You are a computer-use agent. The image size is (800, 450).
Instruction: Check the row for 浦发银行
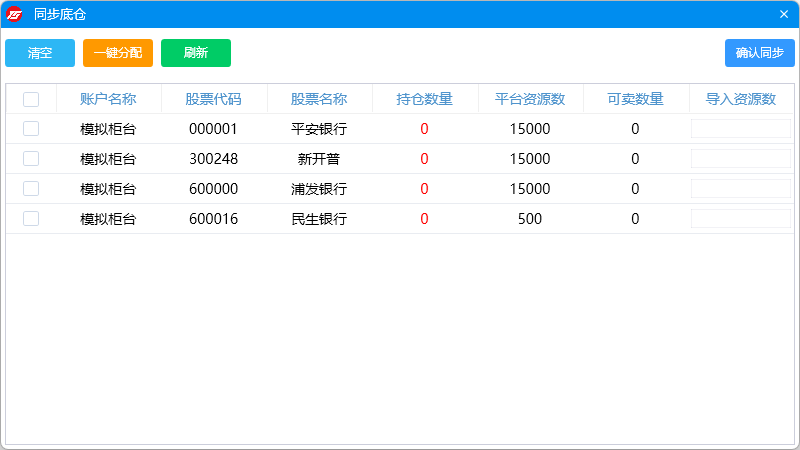pyautogui.click(x=31, y=189)
